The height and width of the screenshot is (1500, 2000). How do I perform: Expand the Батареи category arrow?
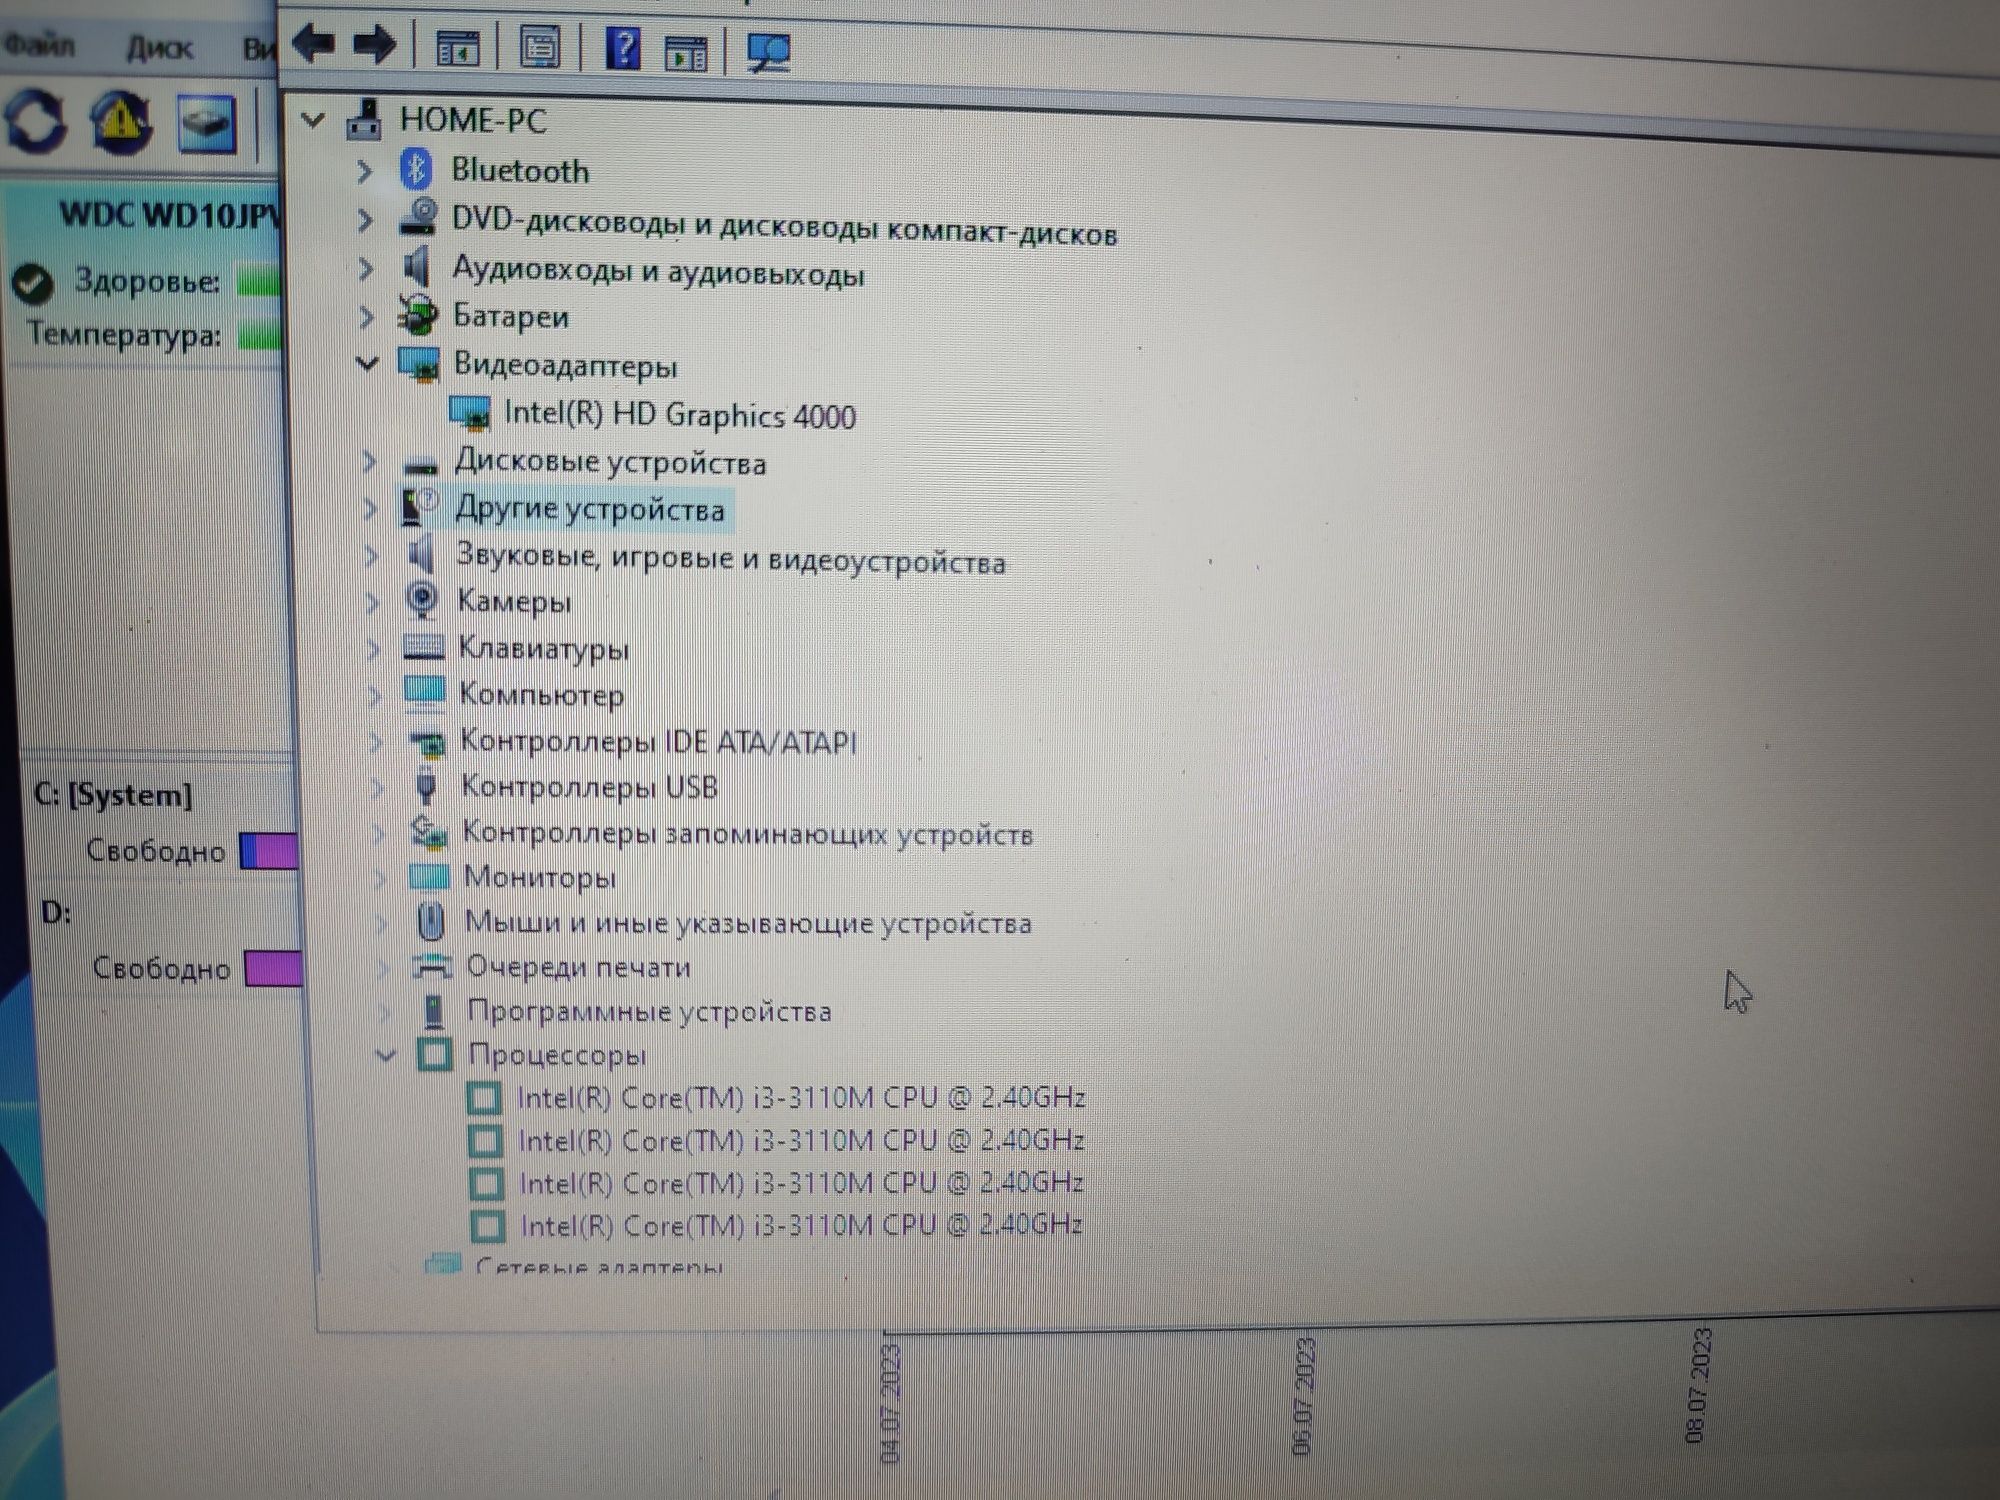point(367,317)
